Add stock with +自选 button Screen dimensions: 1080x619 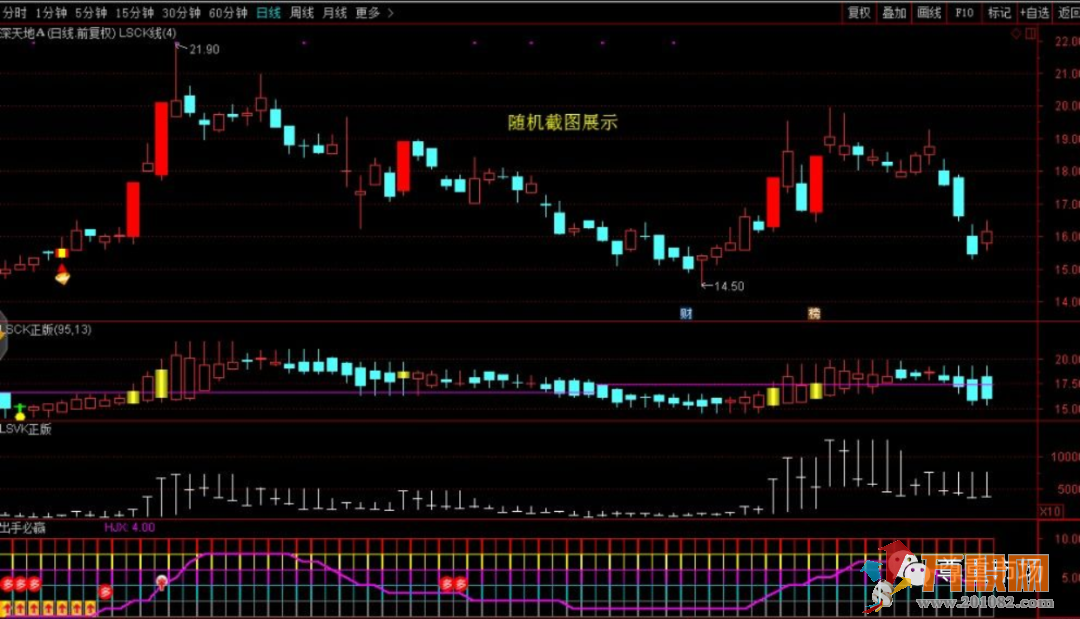pos(1035,12)
